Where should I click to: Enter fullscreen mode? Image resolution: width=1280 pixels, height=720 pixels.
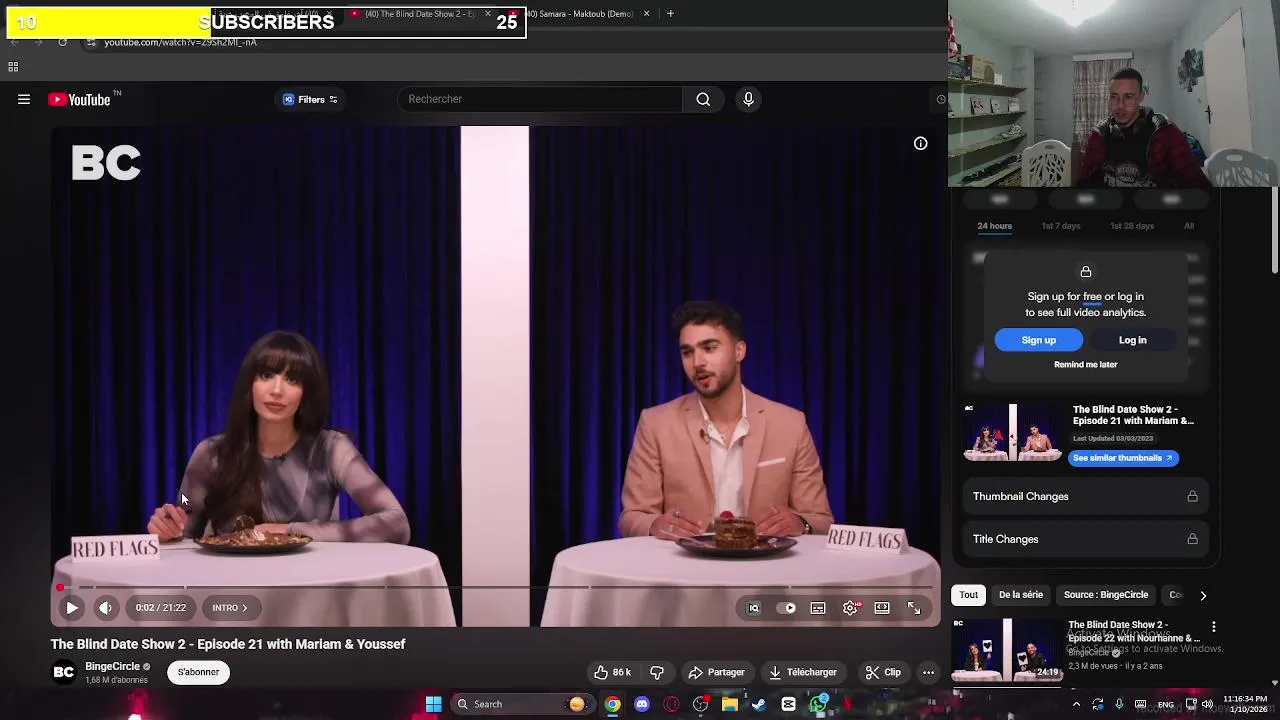(x=914, y=607)
